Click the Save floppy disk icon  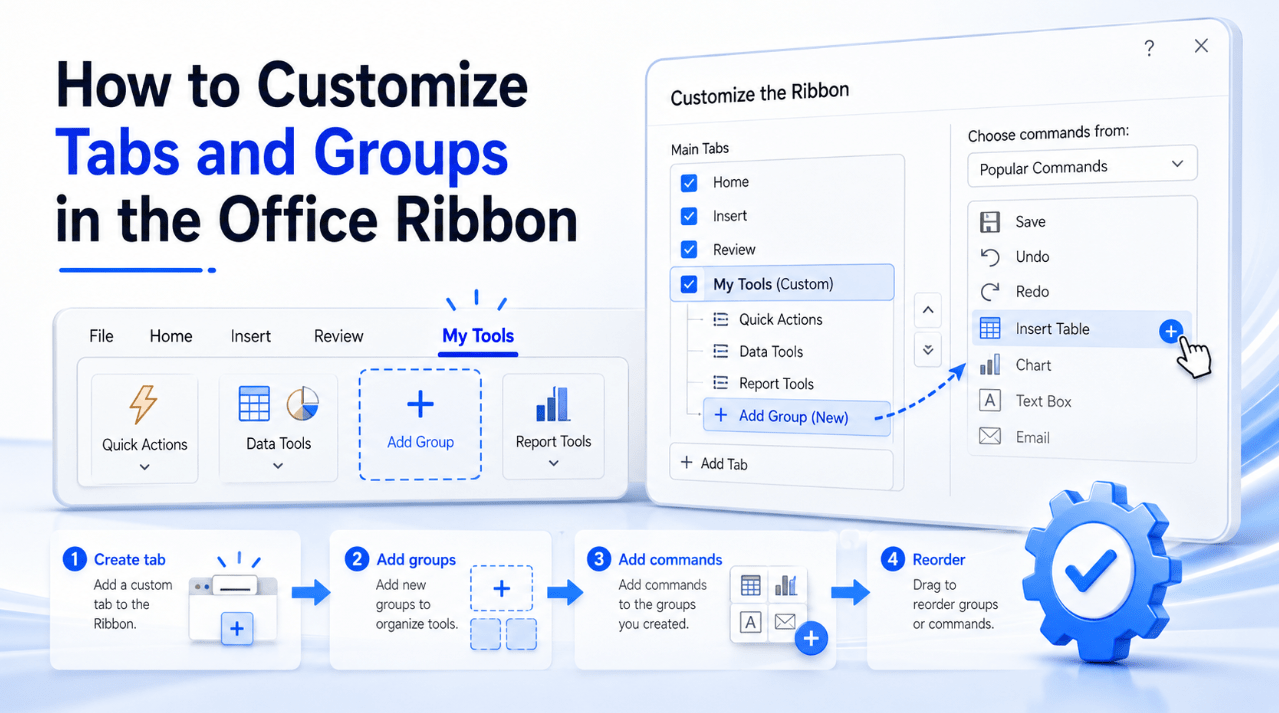990,222
